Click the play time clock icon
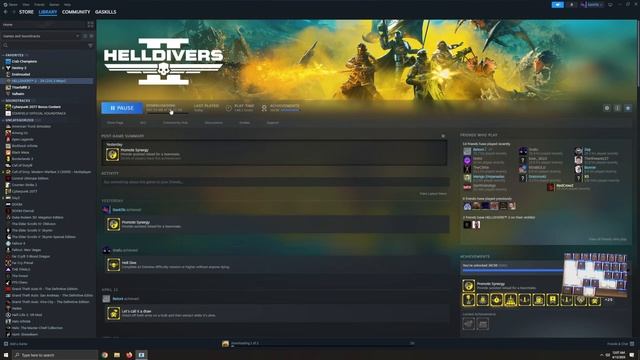The width and height of the screenshot is (640, 360). (229, 108)
